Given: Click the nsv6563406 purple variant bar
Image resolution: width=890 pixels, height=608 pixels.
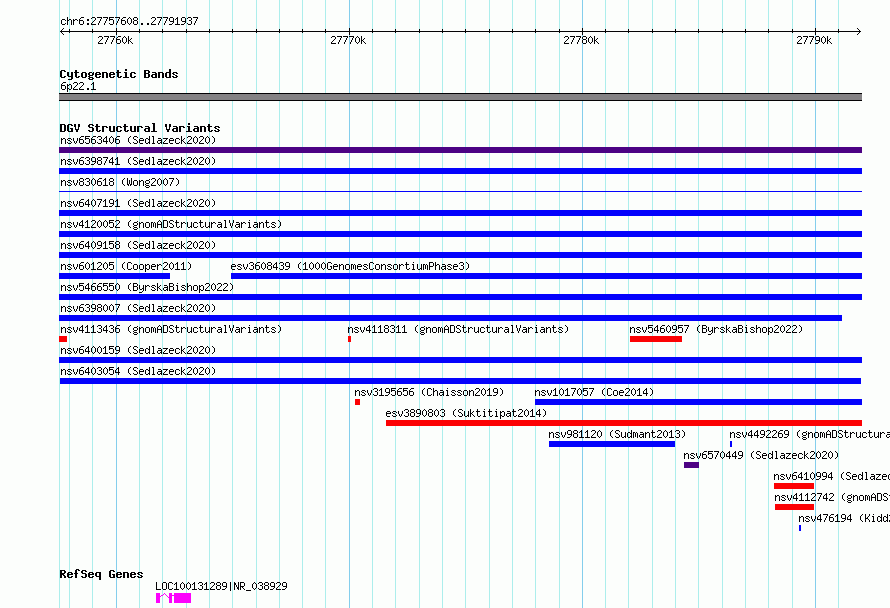Looking at the screenshot, I should [x=460, y=150].
